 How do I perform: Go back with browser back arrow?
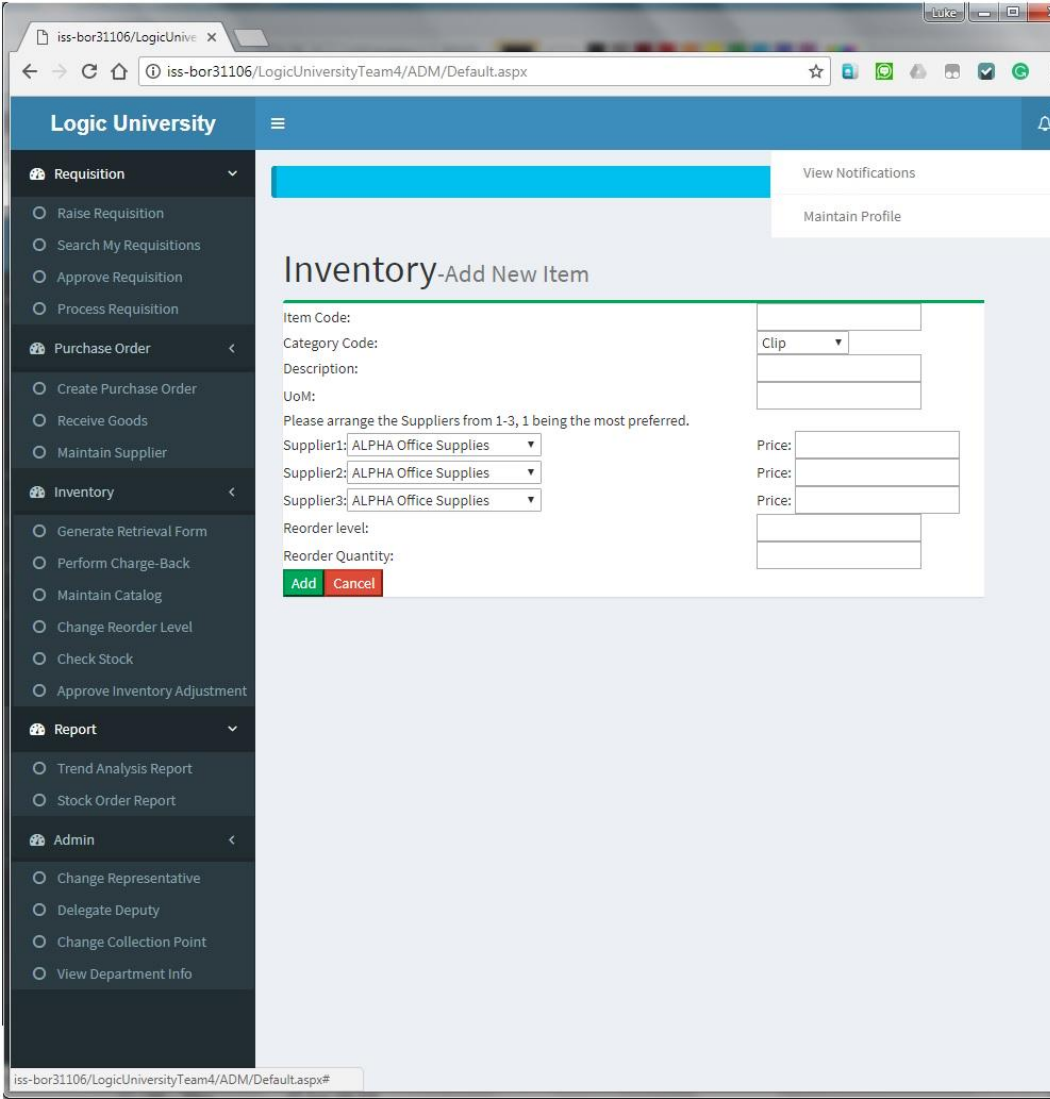coord(29,71)
